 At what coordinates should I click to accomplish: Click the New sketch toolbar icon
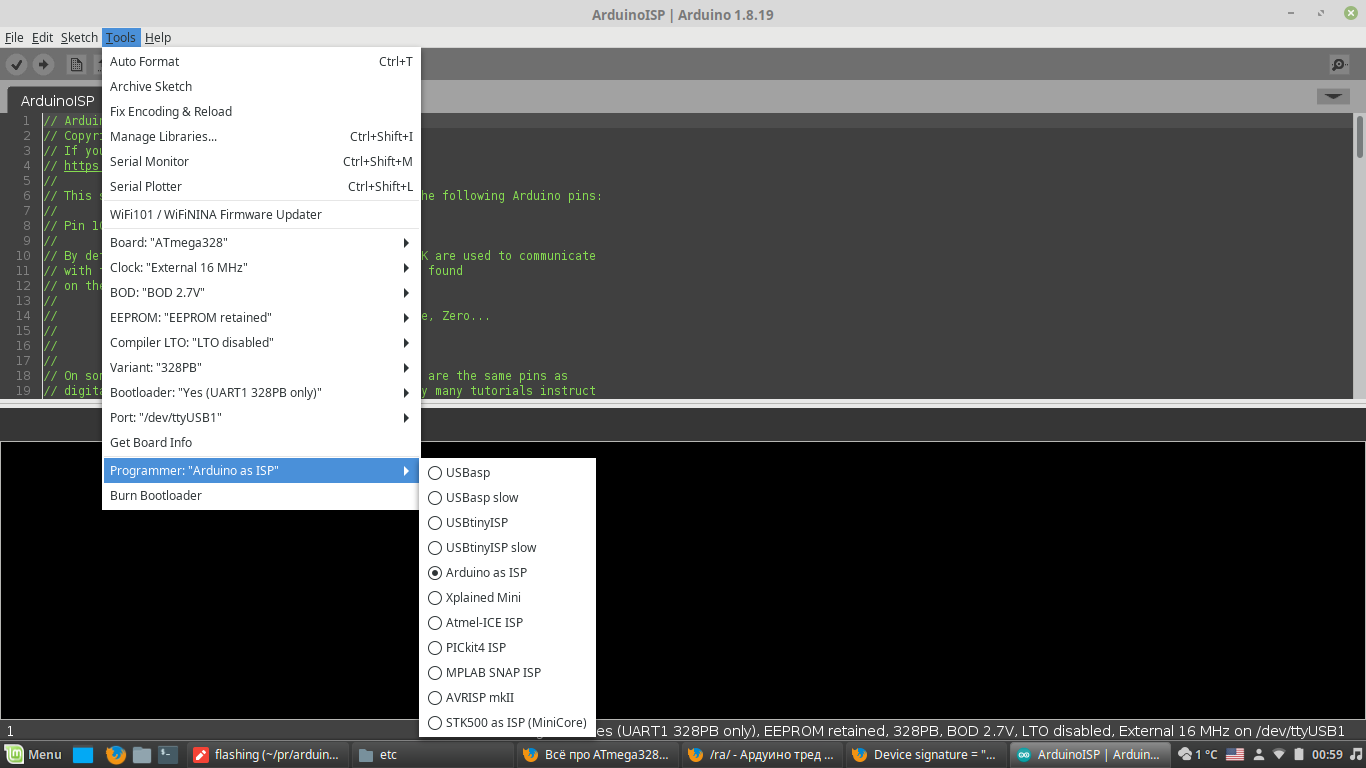[x=76, y=64]
